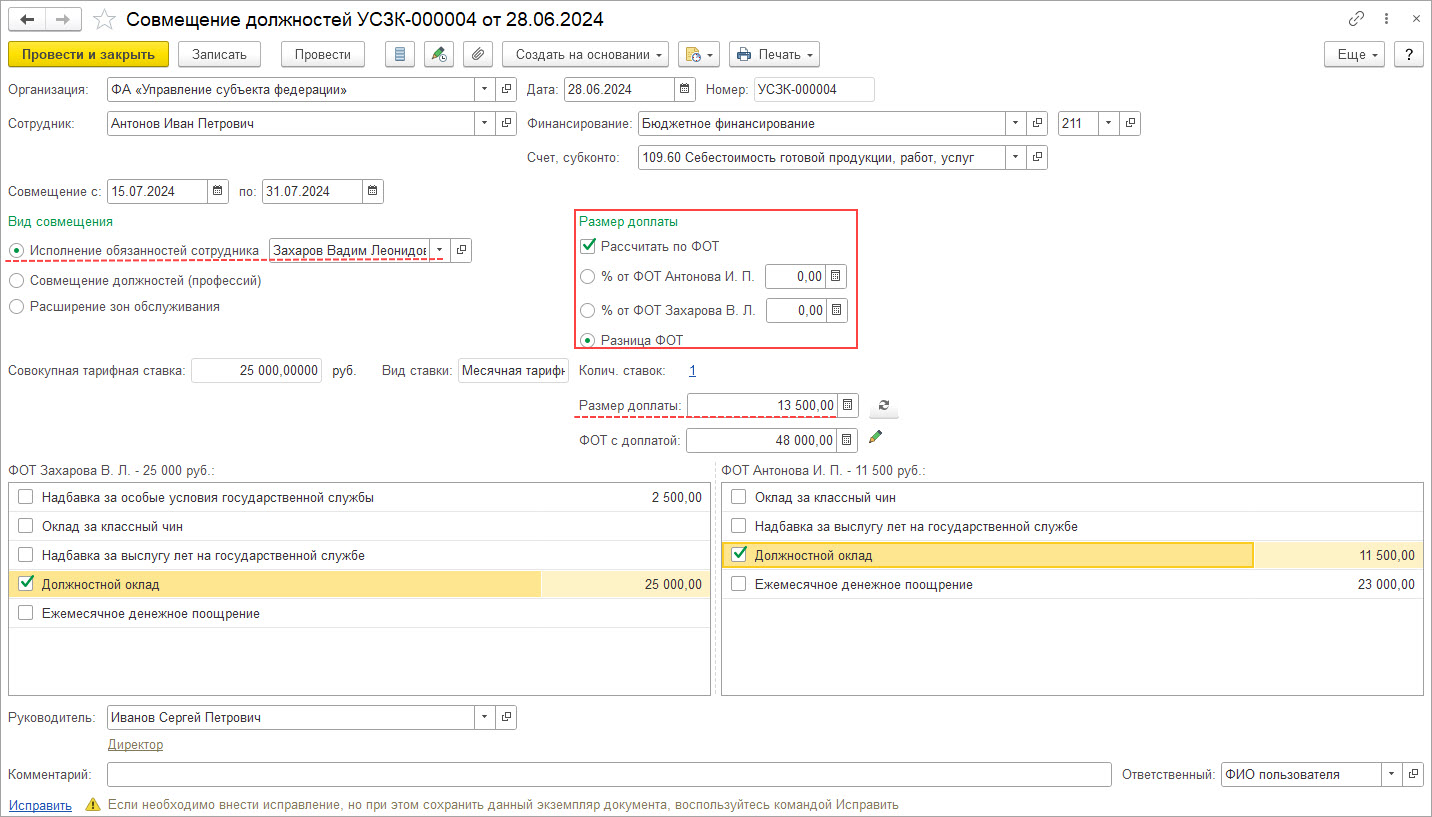1432x817 pixels.
Task: Click the Колич. ставок value link
Action: (x=692, y=370)
